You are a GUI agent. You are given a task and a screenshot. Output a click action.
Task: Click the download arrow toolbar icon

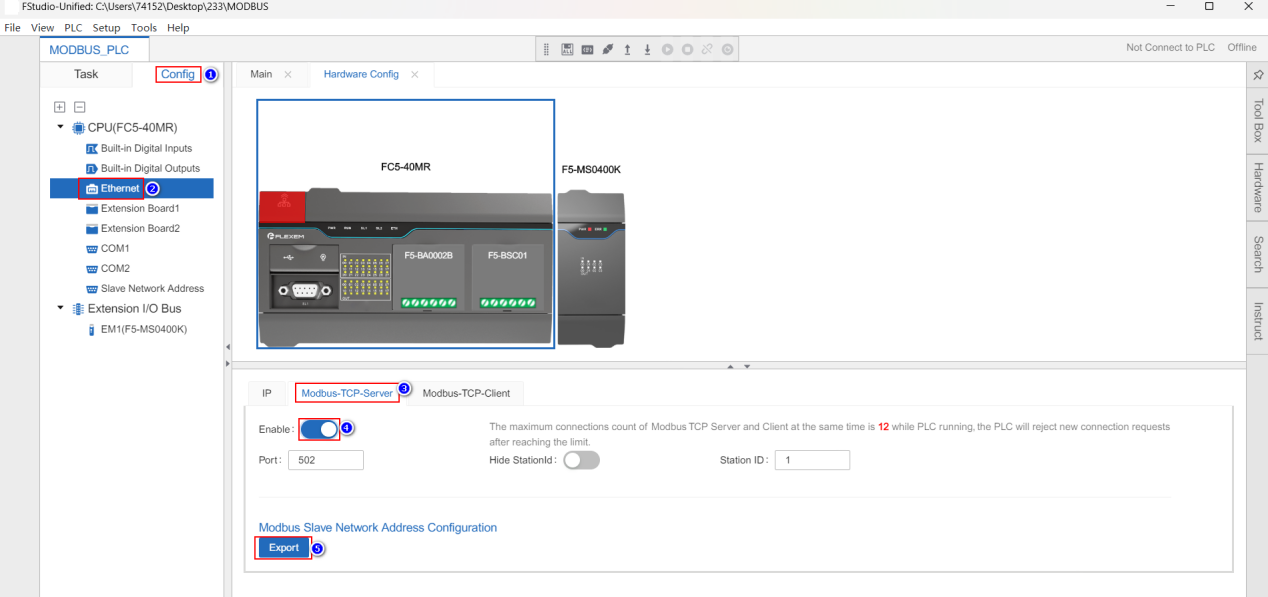647,49
